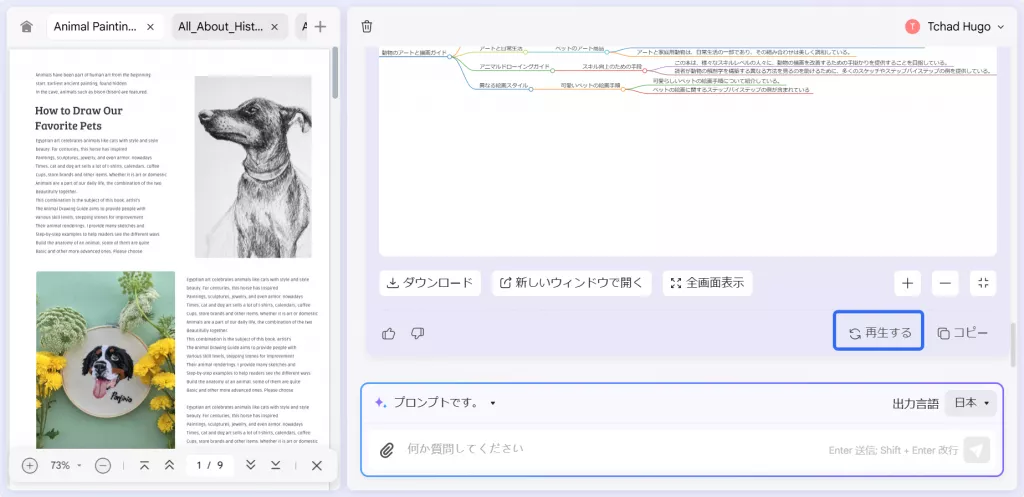Switch to the All_About_Hist tab
1024x497 pixels.
[x=221, y=27]
